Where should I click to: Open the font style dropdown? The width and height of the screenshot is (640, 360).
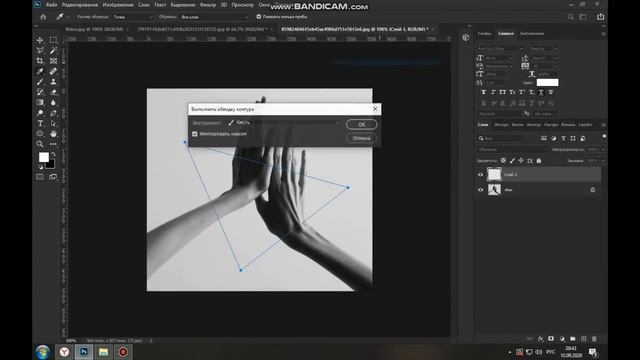tap(543, 49)
